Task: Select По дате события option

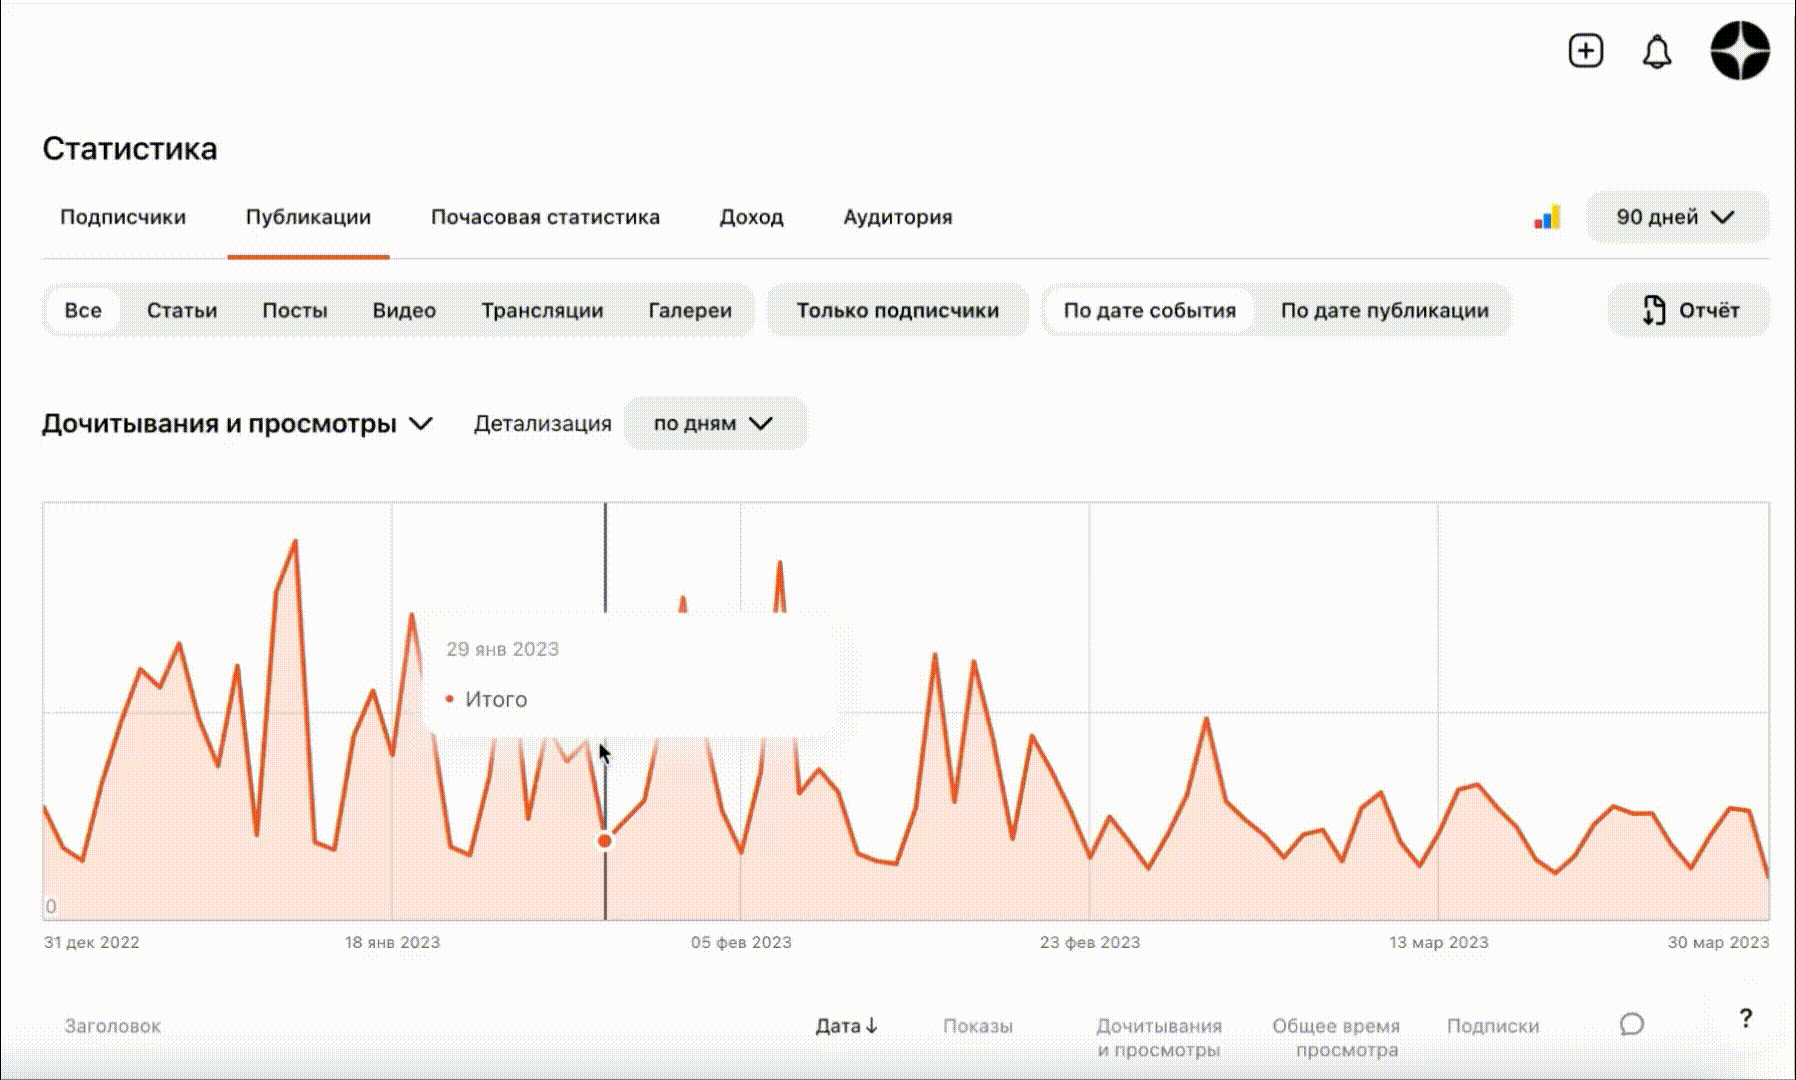Action: pyautogui.click(x=1149, y=310)
